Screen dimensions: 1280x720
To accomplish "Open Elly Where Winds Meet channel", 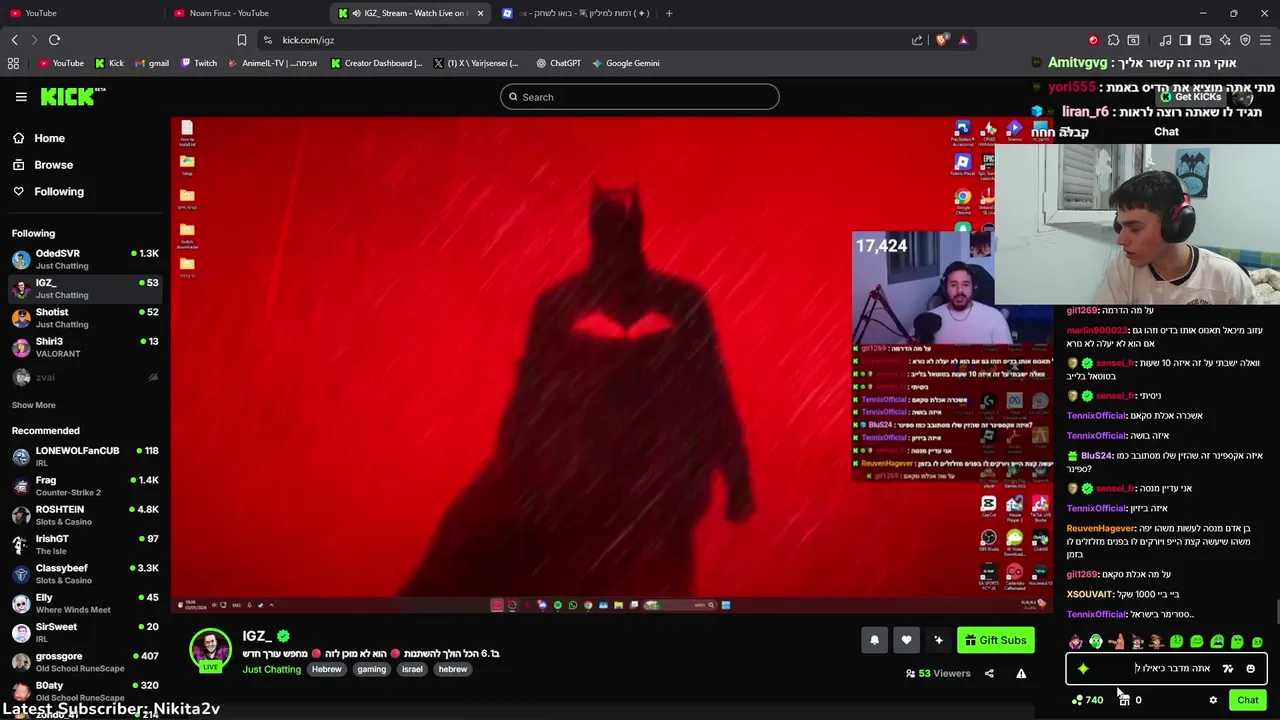I will tap(85, 603).
